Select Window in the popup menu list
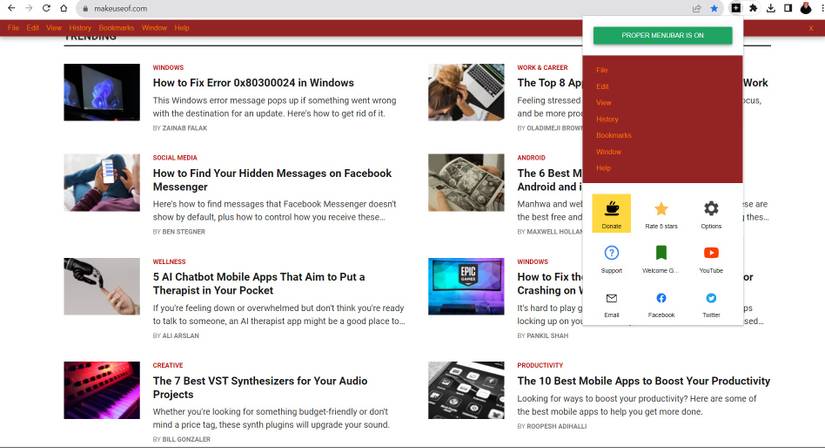The width and height of the screenshot is (825, 448). 608,152
